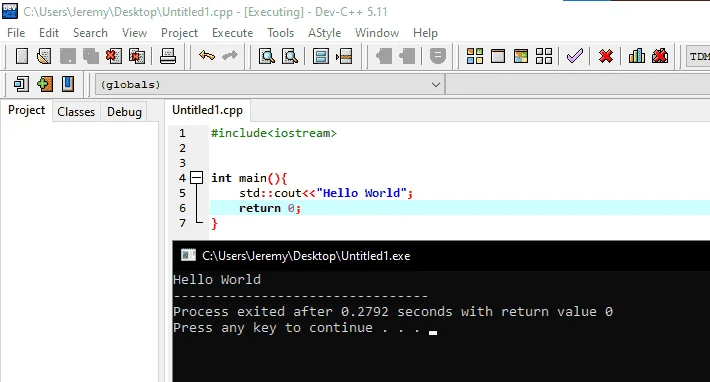Click the greyed Project options icon
Image resolution: width=710 pixels, height=382 pixels.
coord(437,56)
